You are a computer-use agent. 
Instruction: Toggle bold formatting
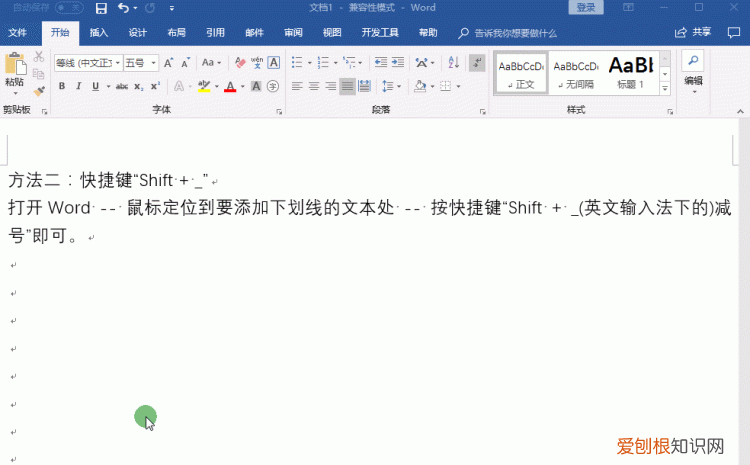click(x=62, y=86)
